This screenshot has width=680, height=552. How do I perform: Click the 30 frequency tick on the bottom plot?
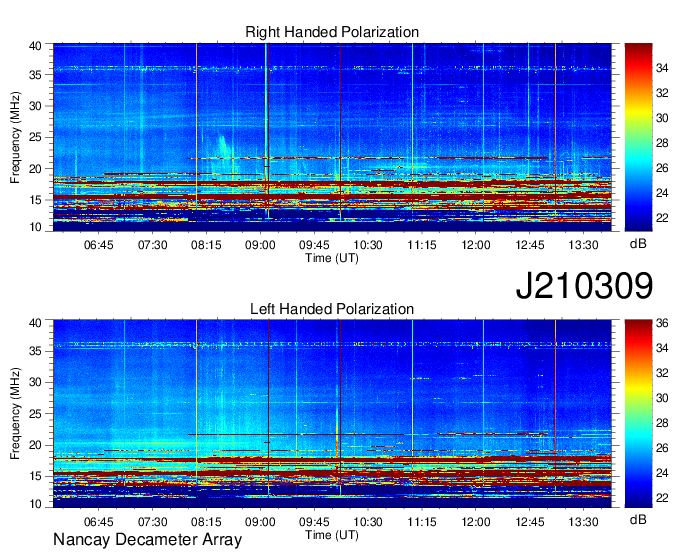pyautogui.click(x=35, y=382)
